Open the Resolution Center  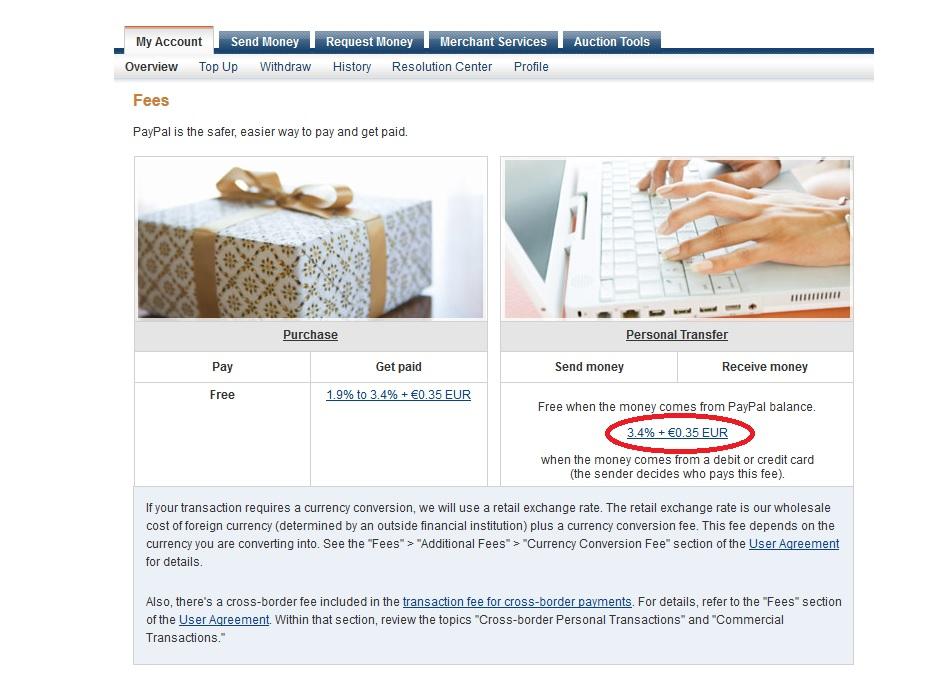442,67
